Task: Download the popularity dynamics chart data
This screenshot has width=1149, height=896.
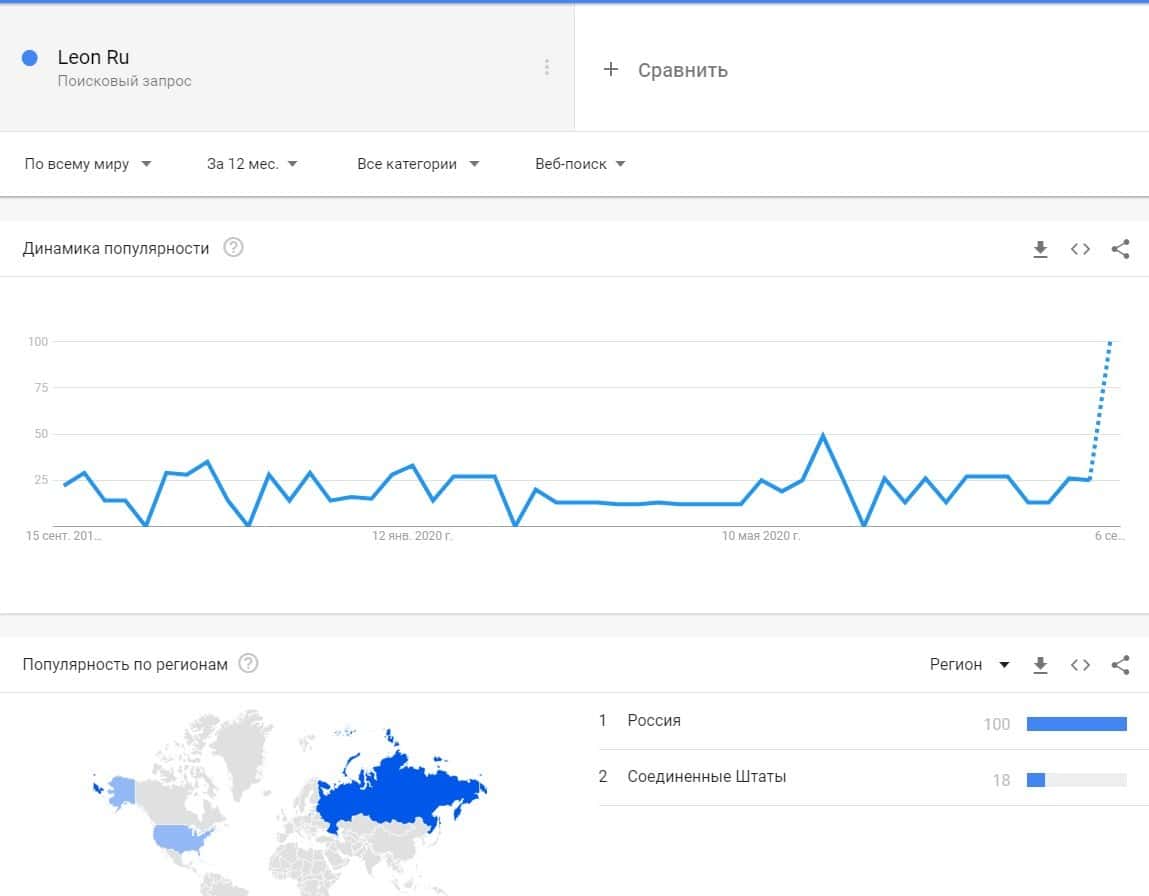Action: click(x=1040, y=249)
